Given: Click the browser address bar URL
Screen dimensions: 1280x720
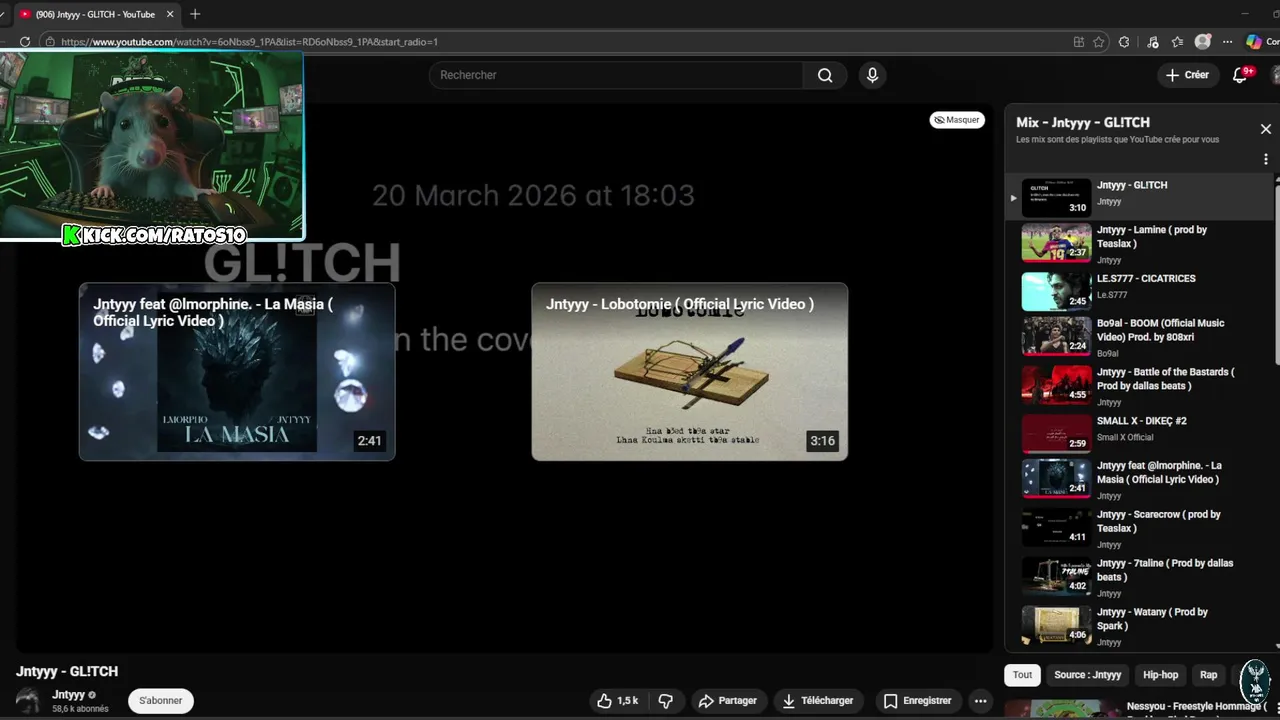Looking at the screenshot, I should (x=250, y=42).
